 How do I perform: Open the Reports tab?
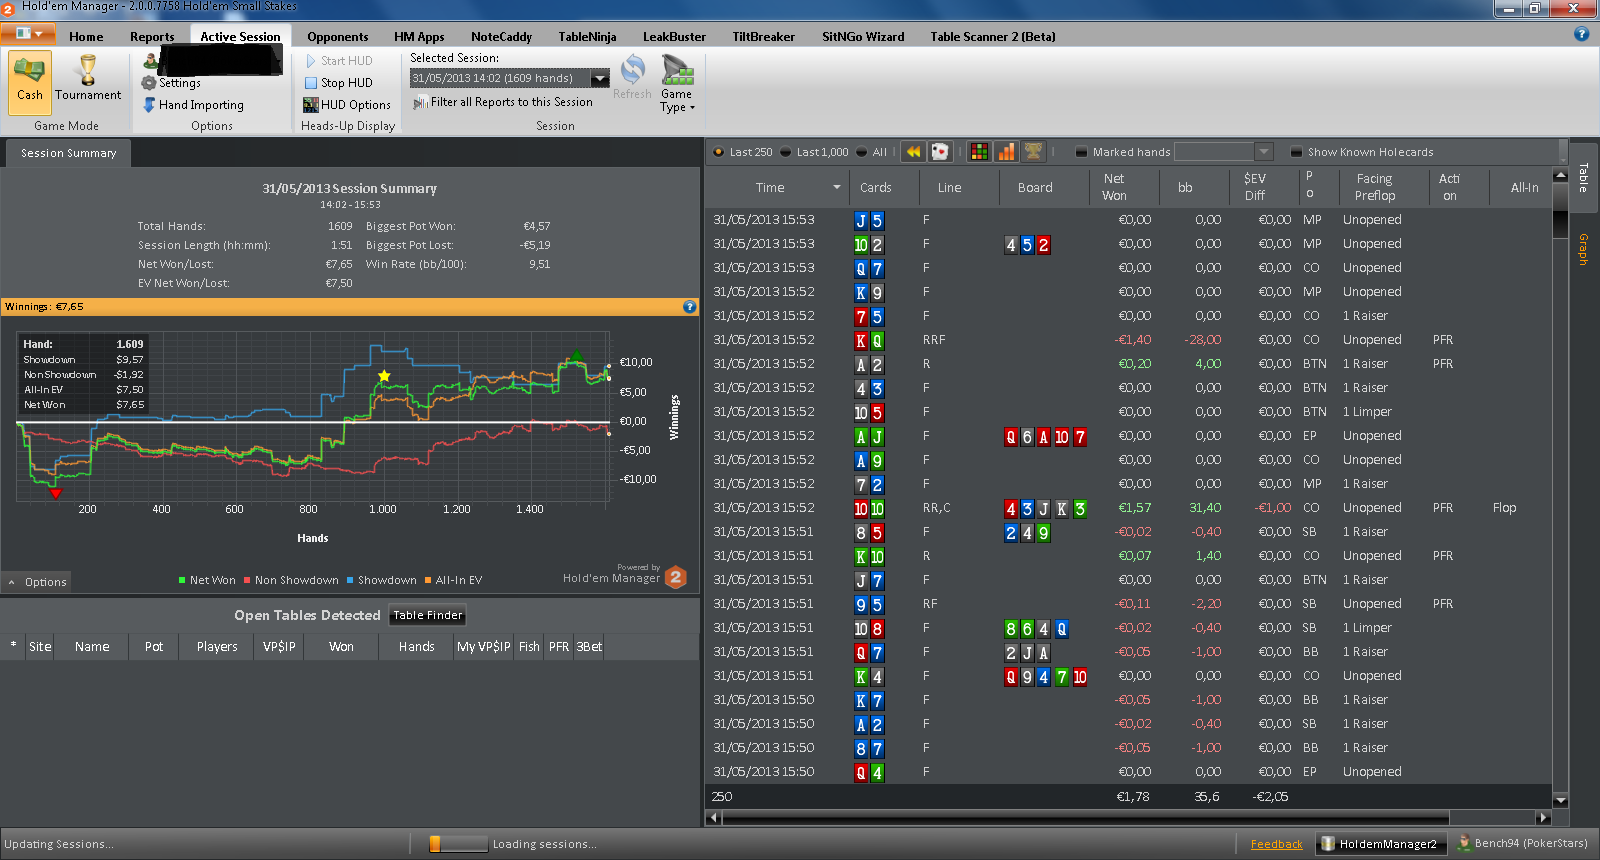click(152, 37)
